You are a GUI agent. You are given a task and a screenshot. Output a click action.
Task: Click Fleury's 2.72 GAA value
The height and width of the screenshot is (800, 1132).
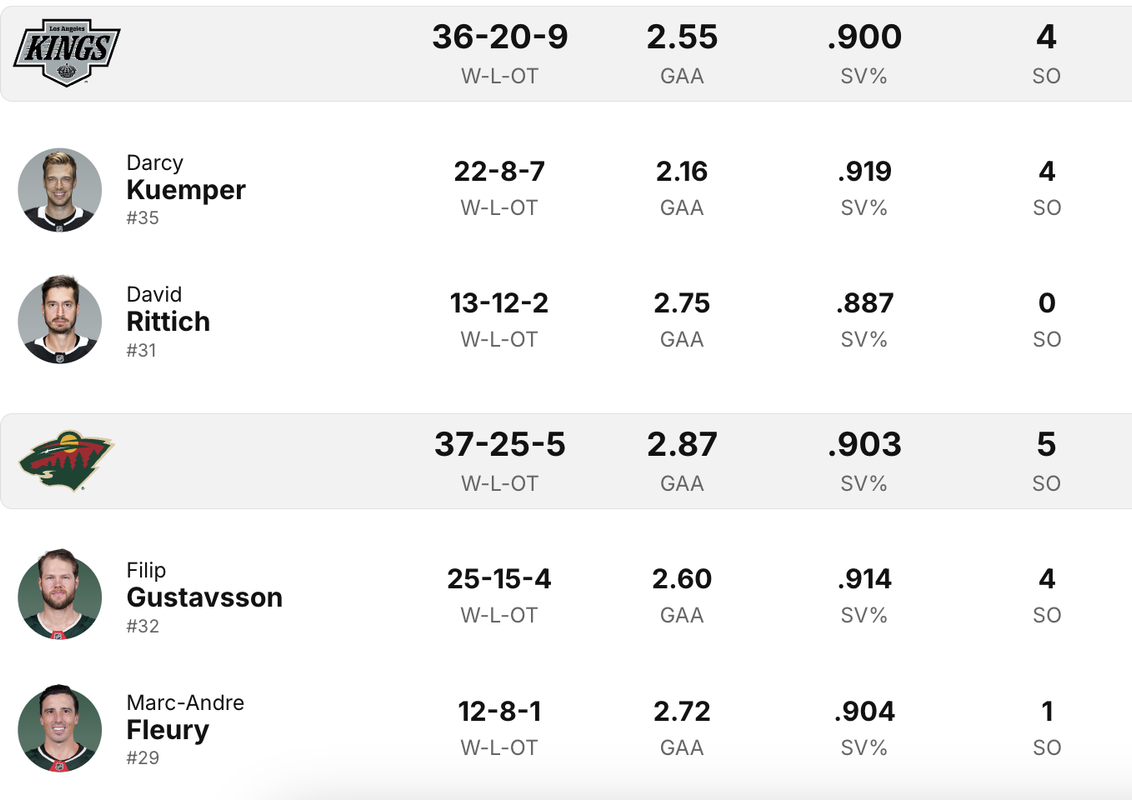tap(682, 712)
